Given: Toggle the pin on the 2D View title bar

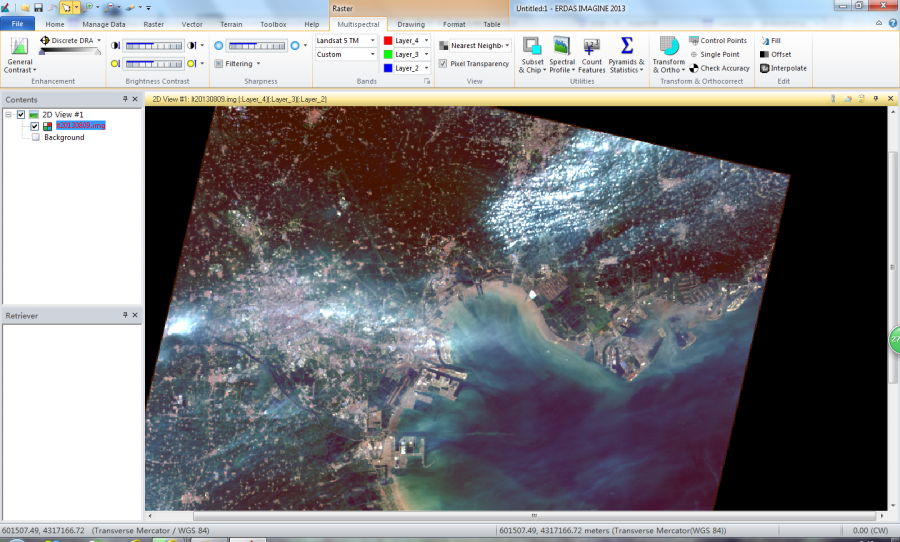Looking at the screenshot, I should pos(876,99).
